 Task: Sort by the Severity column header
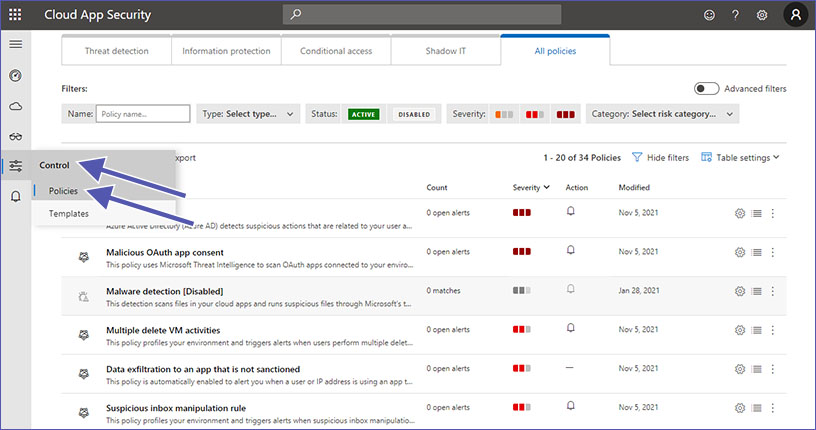pyautogui.click(x=531, y=187)
